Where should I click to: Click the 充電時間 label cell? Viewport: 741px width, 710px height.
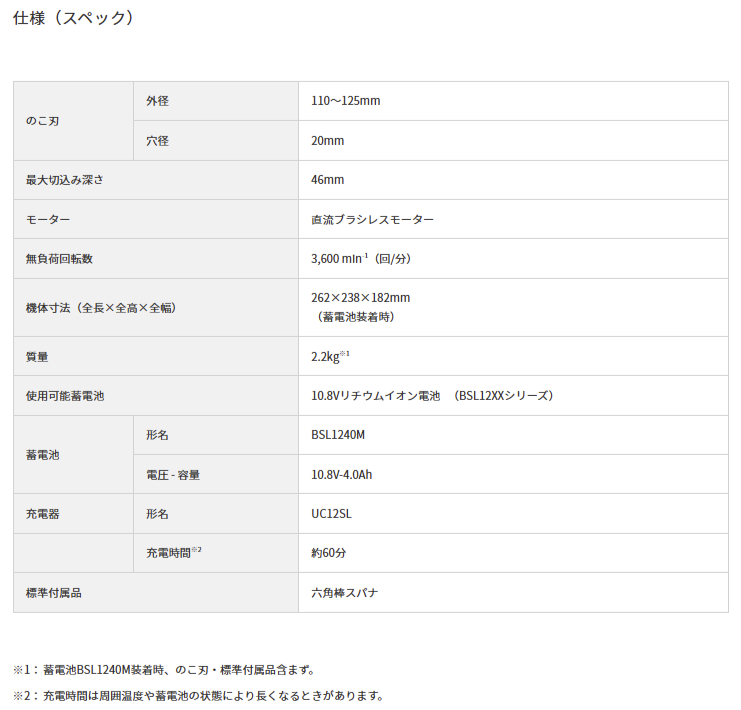click(x=216, y=553)
